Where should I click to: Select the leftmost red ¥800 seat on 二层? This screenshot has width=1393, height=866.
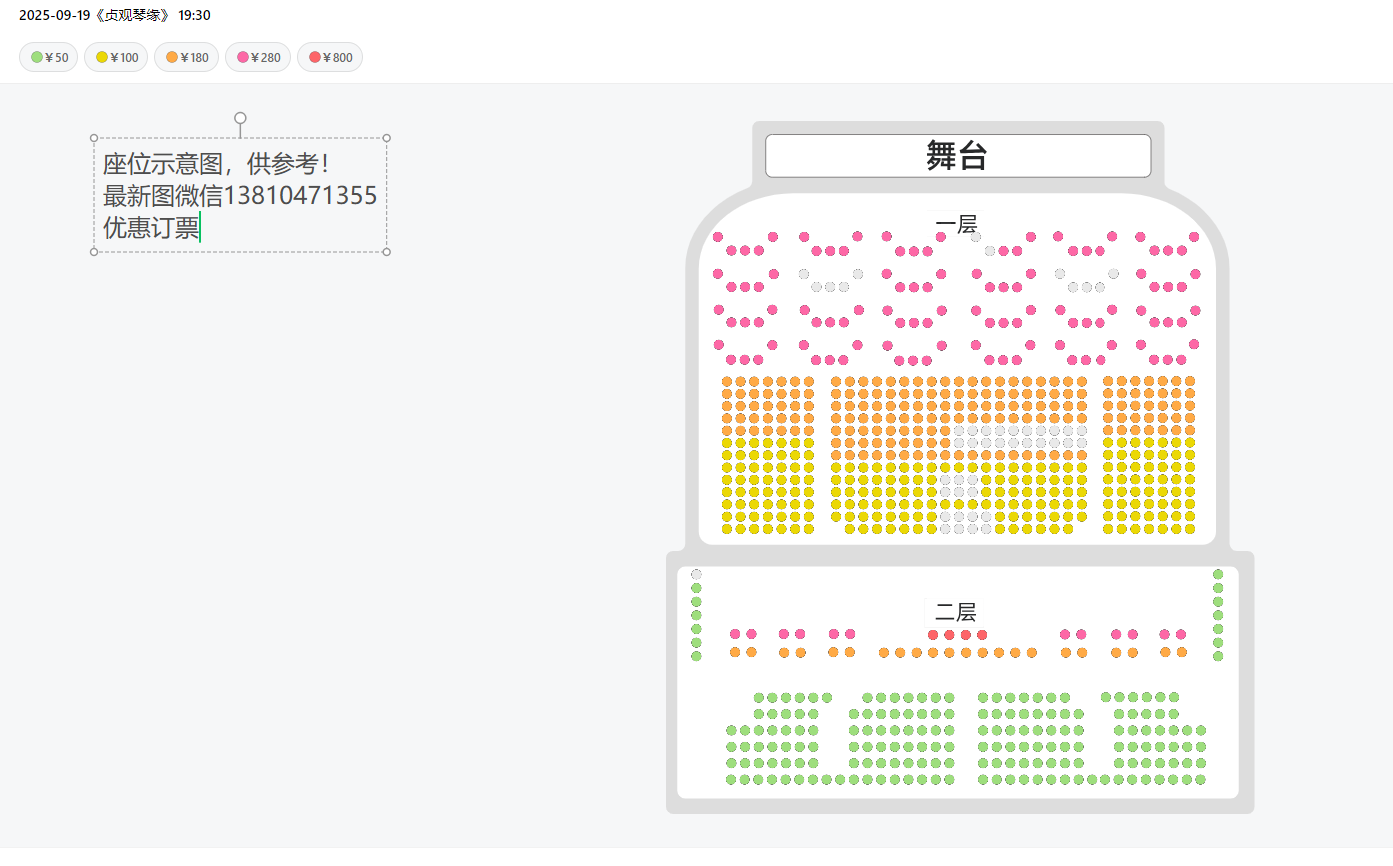pyautogui.click(x=933, y=635)
